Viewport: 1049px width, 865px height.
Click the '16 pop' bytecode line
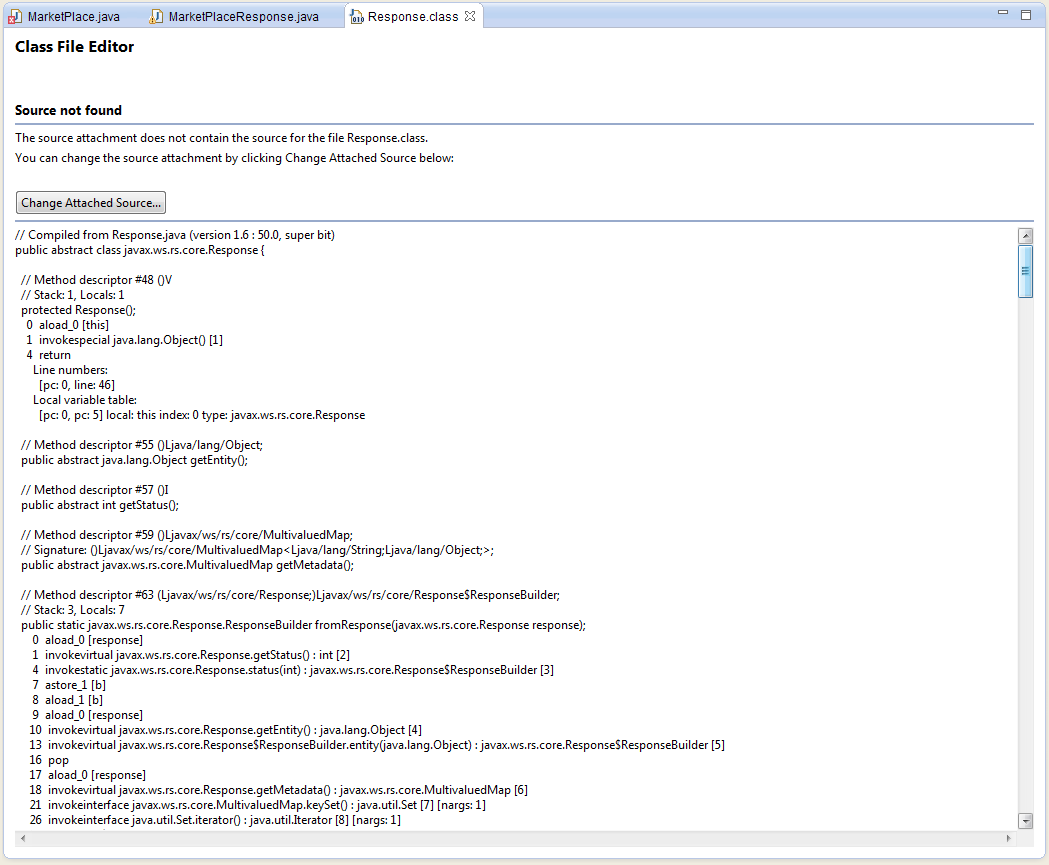(49, 760)
